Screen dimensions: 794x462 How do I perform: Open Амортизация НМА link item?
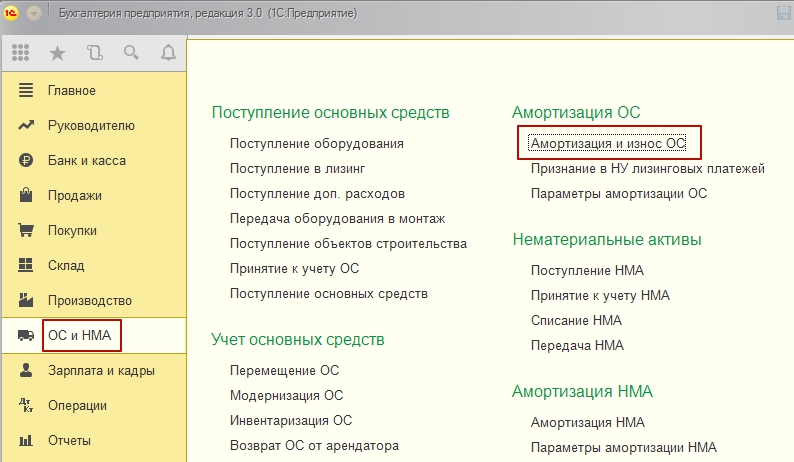coord(588,422)
